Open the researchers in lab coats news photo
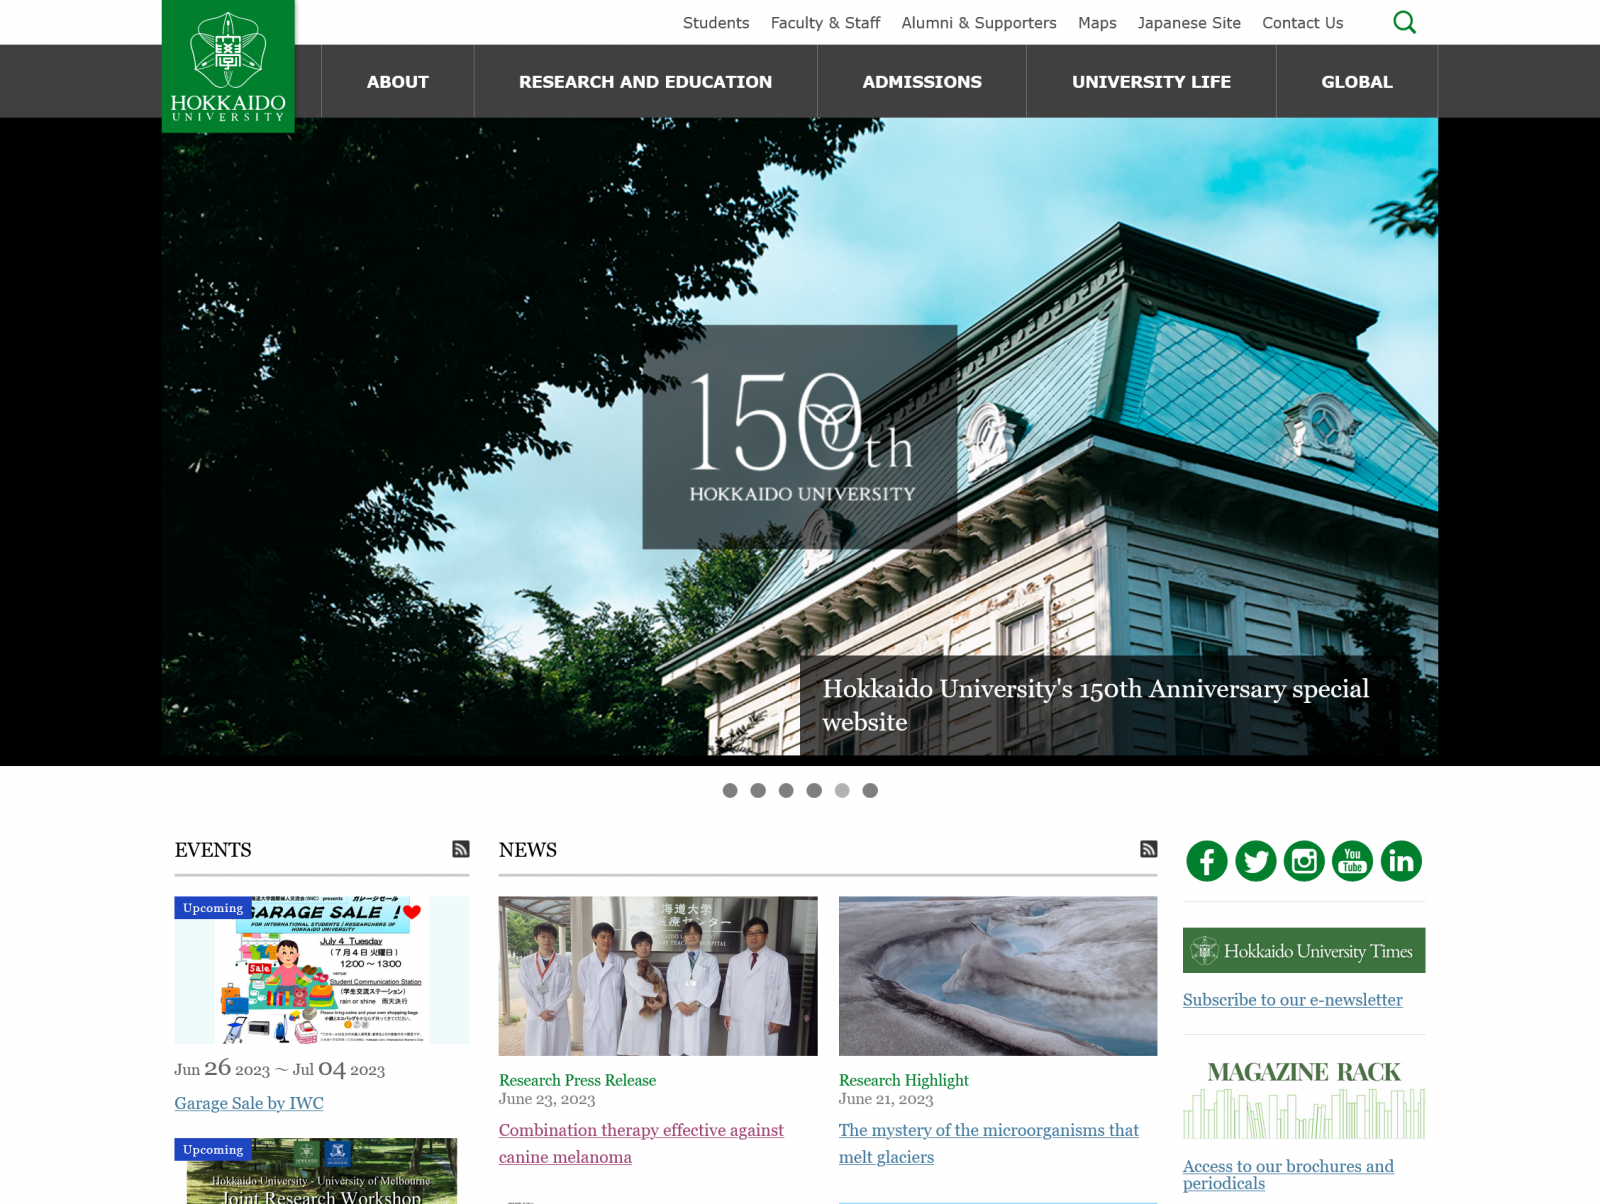 [658, 976]
